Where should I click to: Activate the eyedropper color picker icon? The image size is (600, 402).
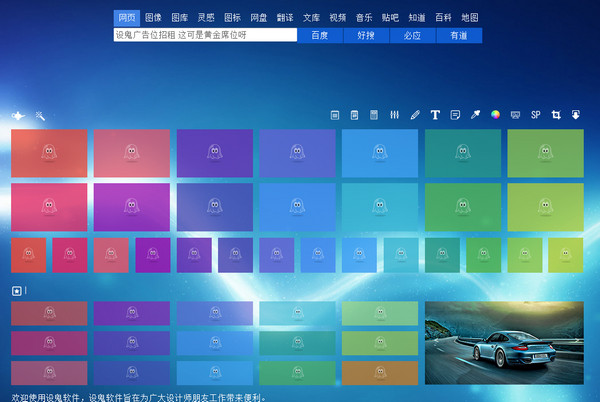tap(475, 114)
